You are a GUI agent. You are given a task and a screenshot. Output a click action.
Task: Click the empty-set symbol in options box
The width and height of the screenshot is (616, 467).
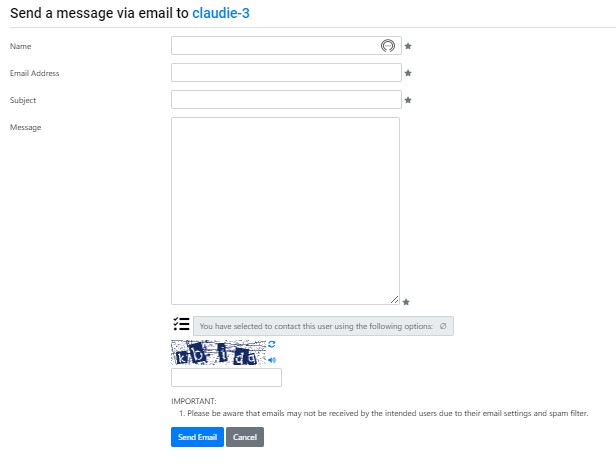(x=443, y=326)
